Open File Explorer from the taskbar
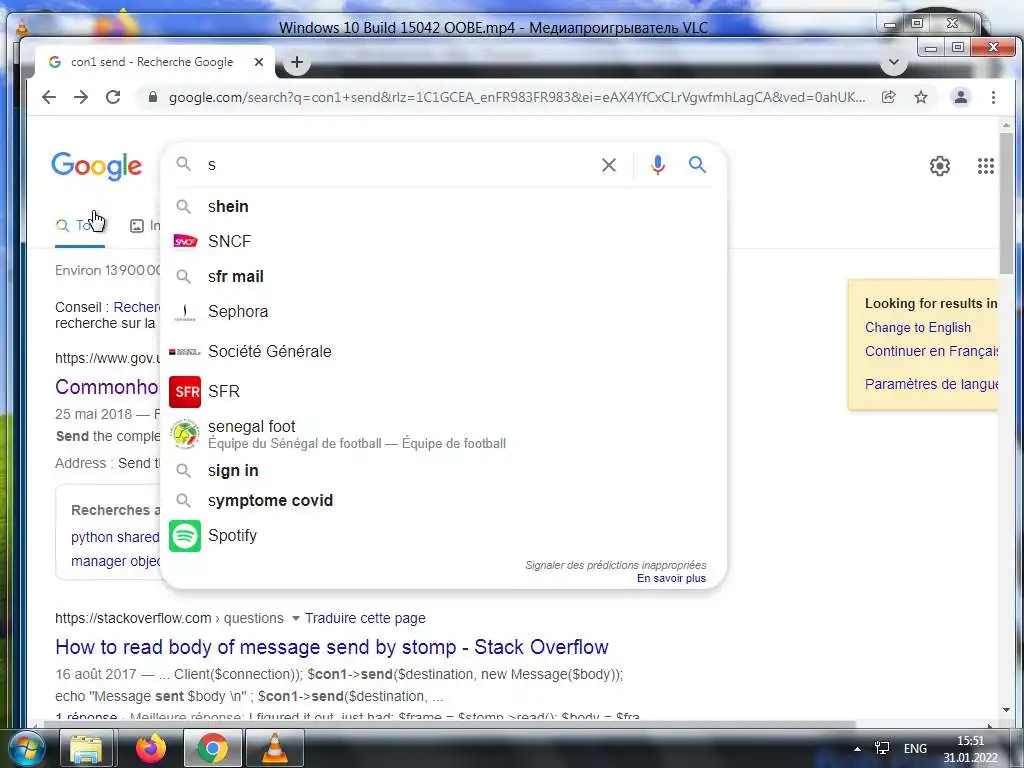1024x768 pixels. (86, 748)
